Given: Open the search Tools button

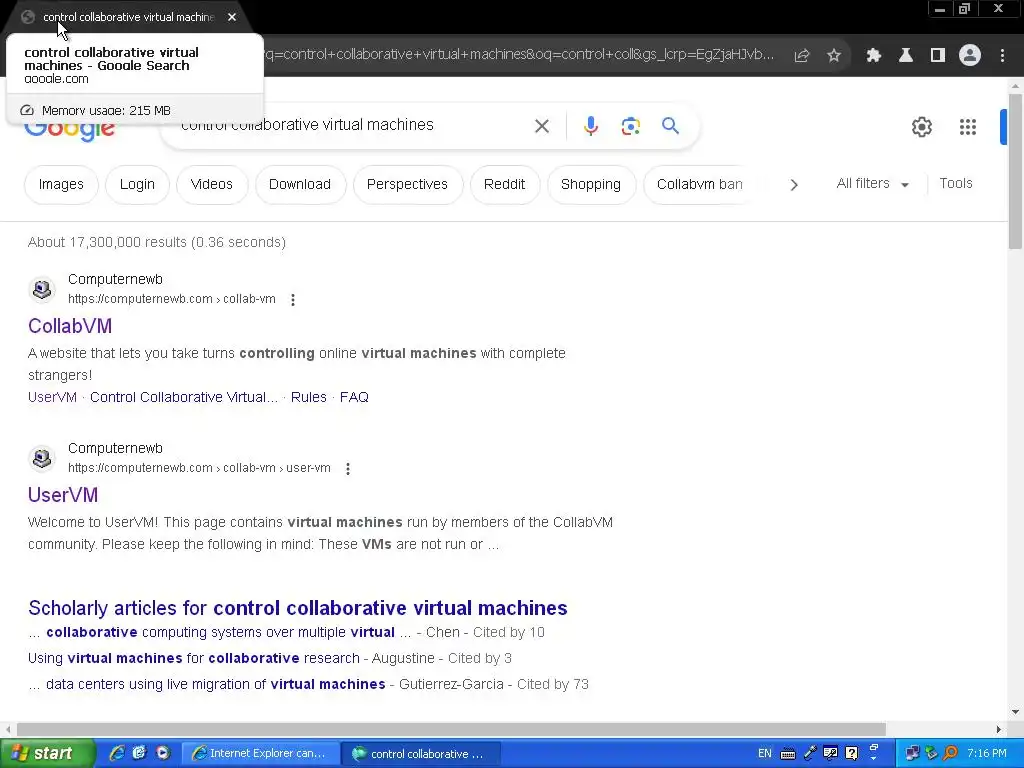Looking at the screenshot, I should click(x=955, y=184).
